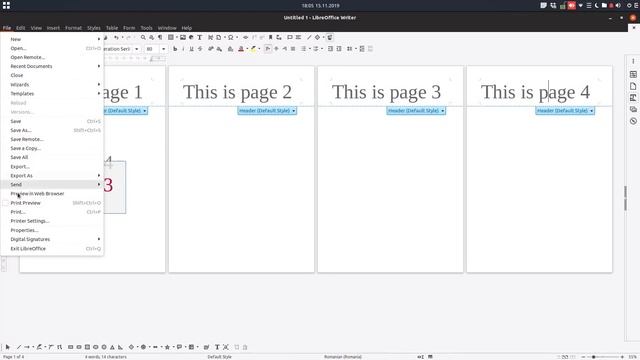Toggle Italic formatting

pyautogui.click(x=183, y=49)
